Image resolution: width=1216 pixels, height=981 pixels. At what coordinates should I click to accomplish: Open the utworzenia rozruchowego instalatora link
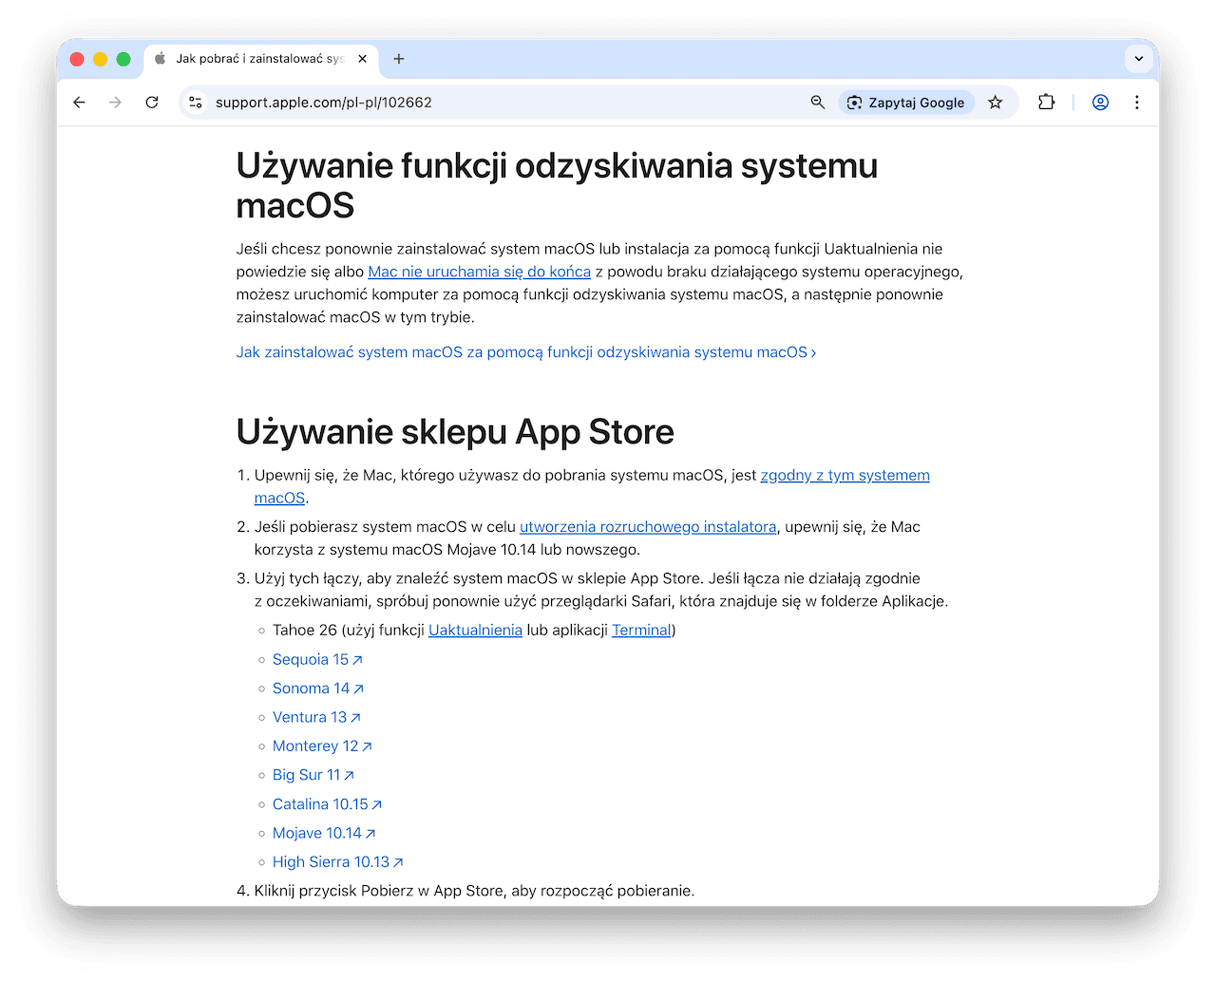pyautogui.click(x=646, y=526)
